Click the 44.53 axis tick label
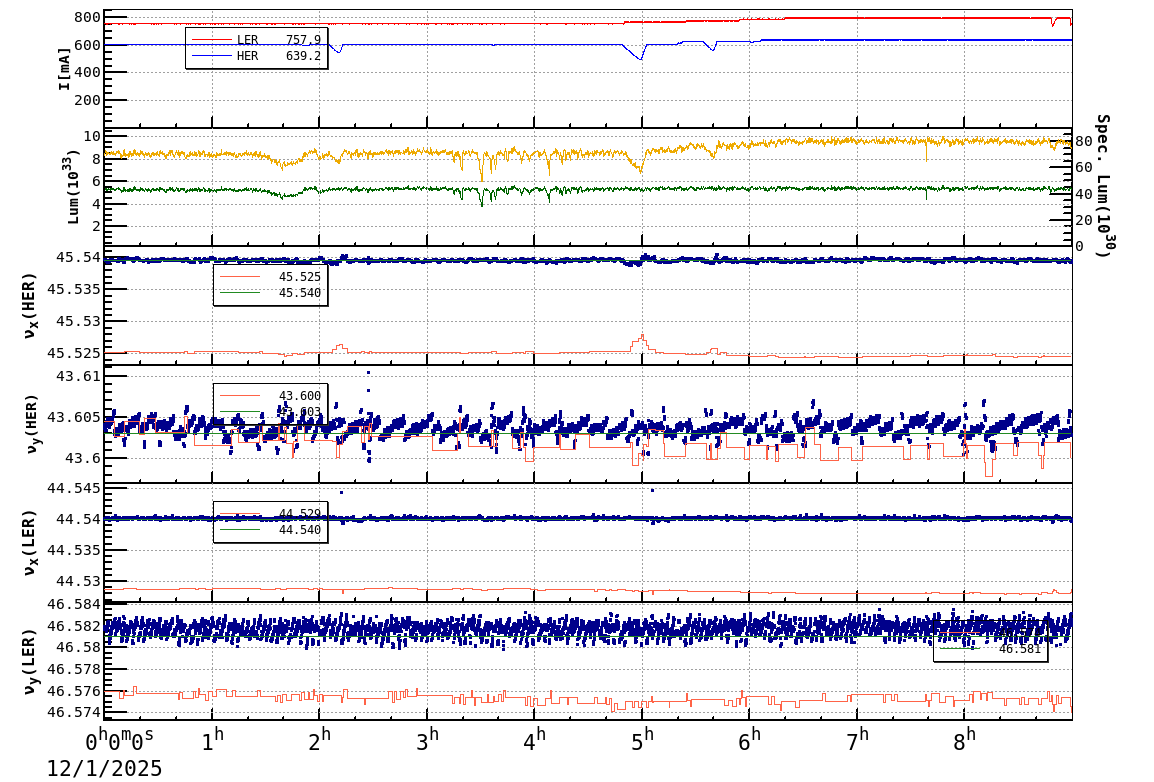 coord(78,581)
